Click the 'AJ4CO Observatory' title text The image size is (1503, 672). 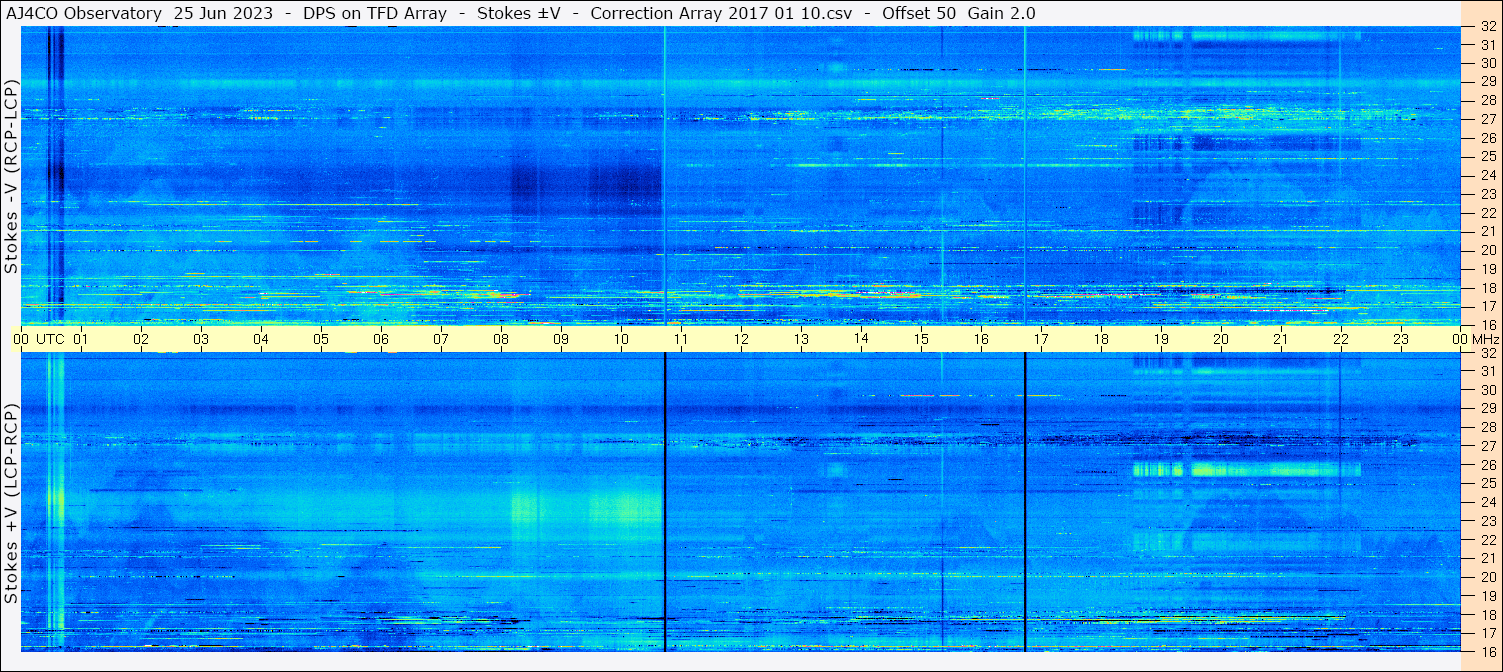click(x=83, y=13)
